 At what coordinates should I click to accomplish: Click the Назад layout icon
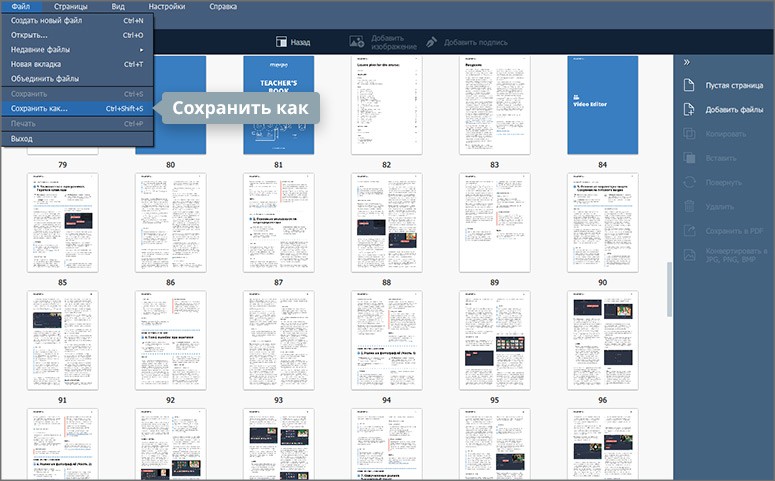(x=281, y=42)
